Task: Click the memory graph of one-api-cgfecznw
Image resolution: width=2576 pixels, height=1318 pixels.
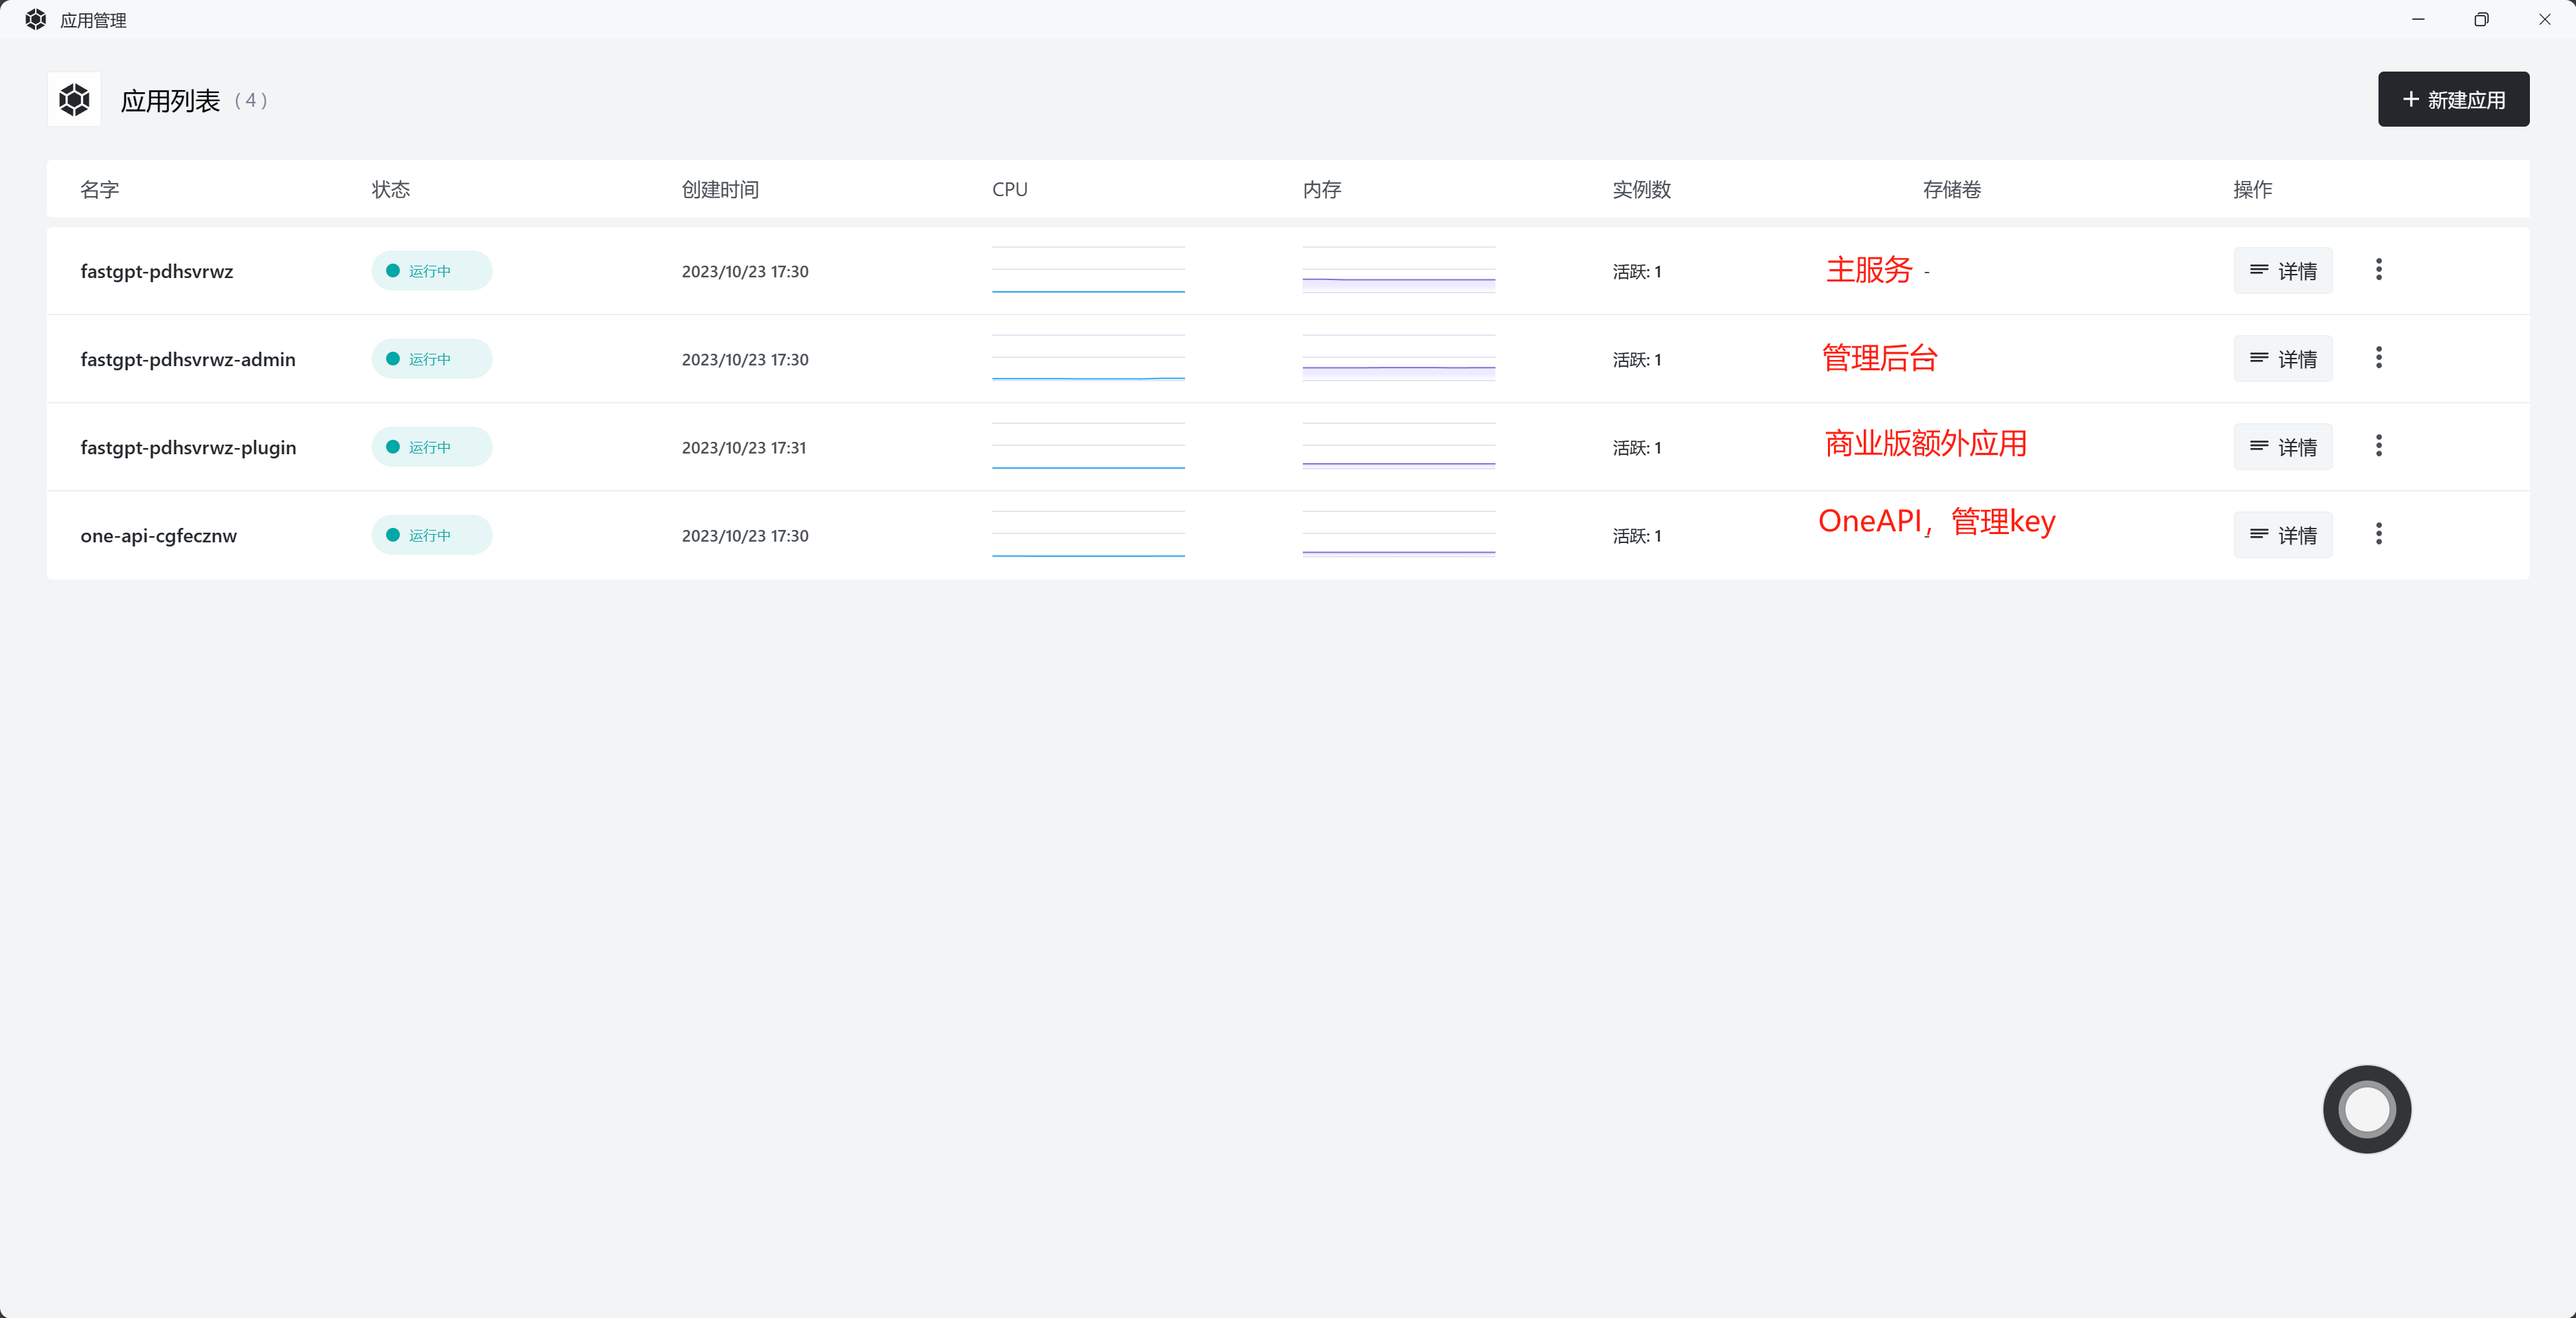Action: tap(1399, 535)
